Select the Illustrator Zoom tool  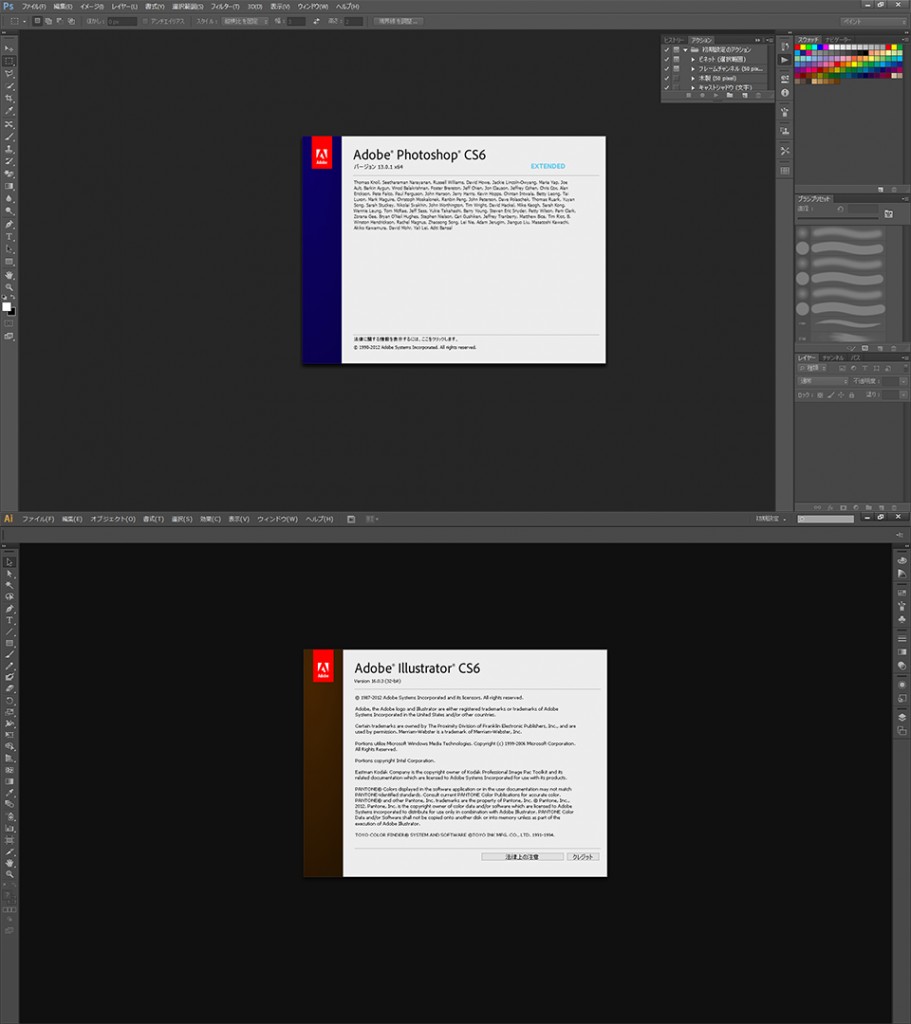[9, 874]
